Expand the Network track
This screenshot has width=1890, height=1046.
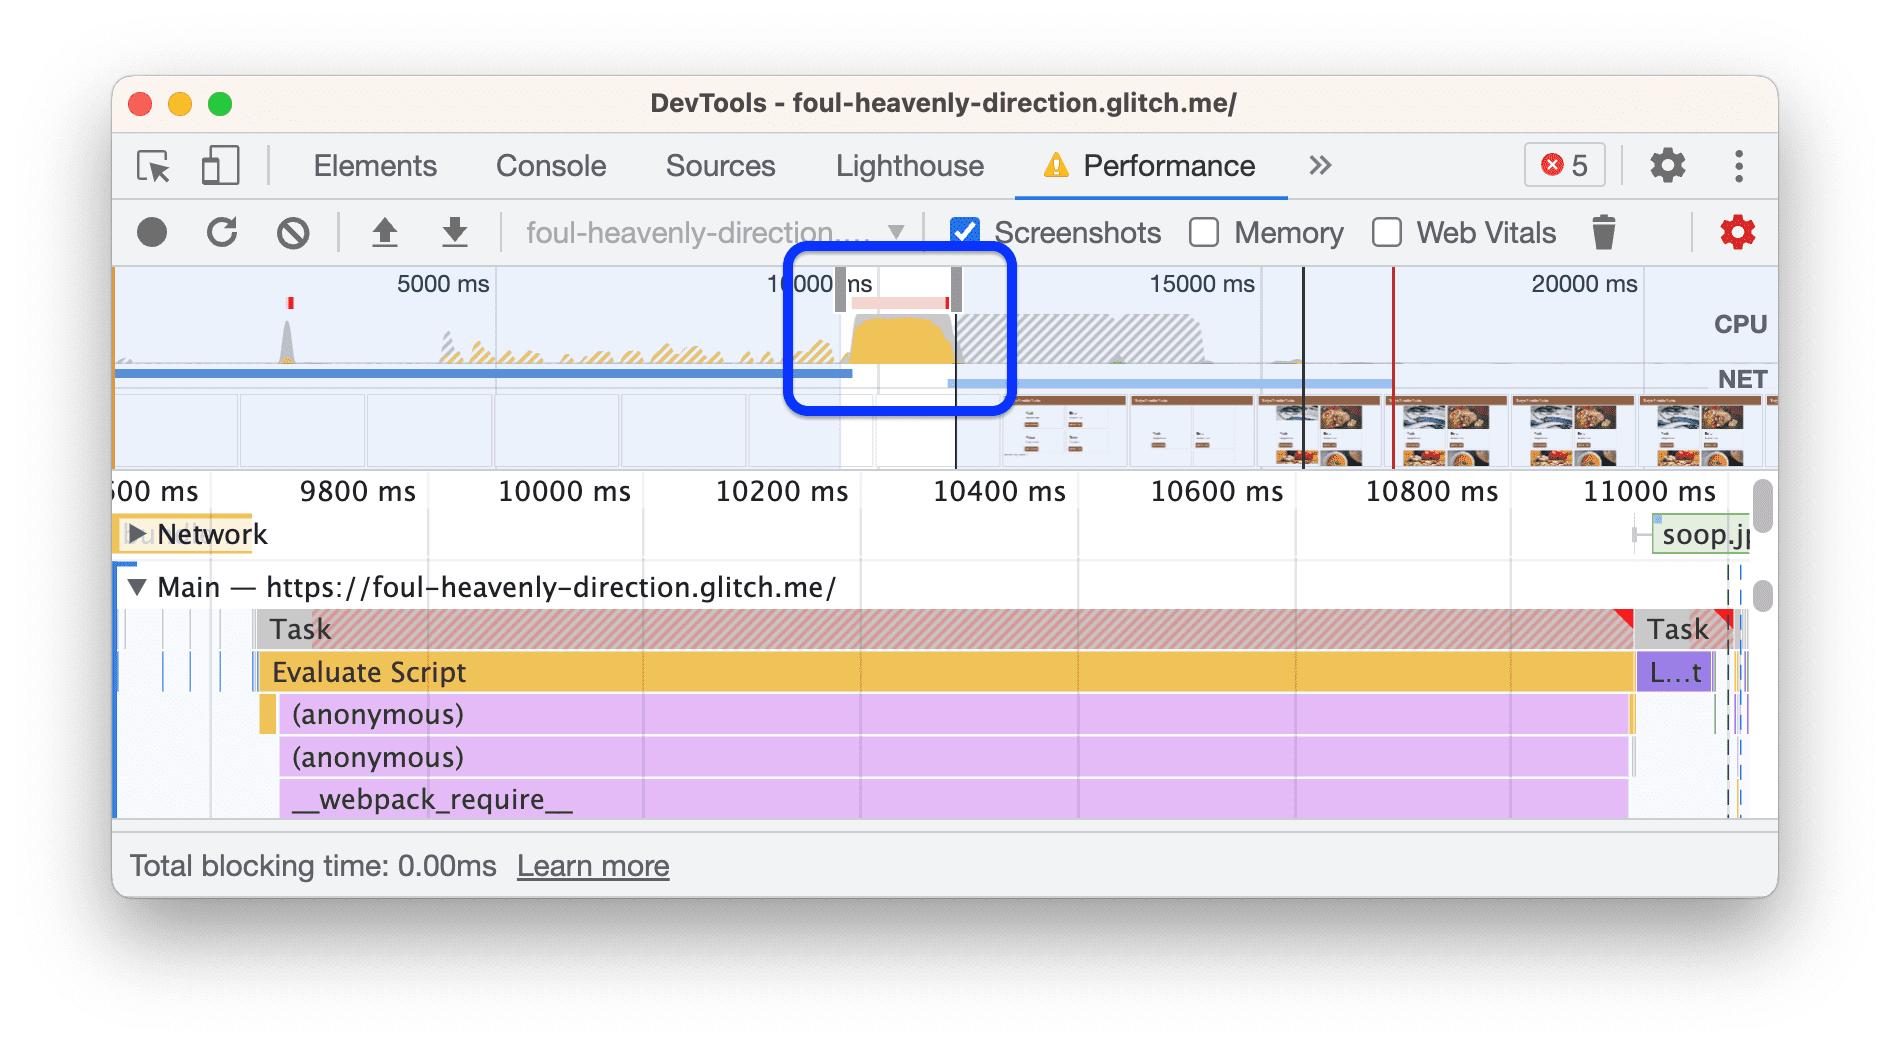(x=137, y=534)
